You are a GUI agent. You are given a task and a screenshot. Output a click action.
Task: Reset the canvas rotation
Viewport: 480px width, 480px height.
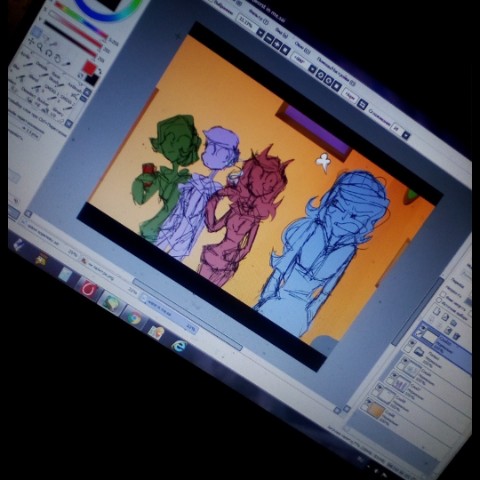click(x=337, y=86)
